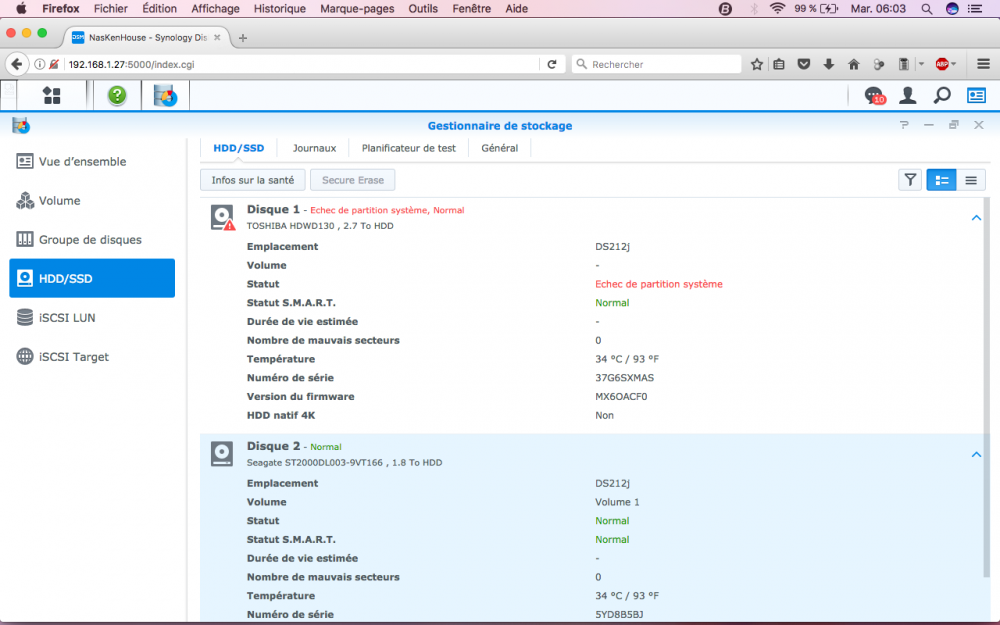Select iSCSI Target in sidebar
Screen dimensions: 1000x625
point(92,357)
